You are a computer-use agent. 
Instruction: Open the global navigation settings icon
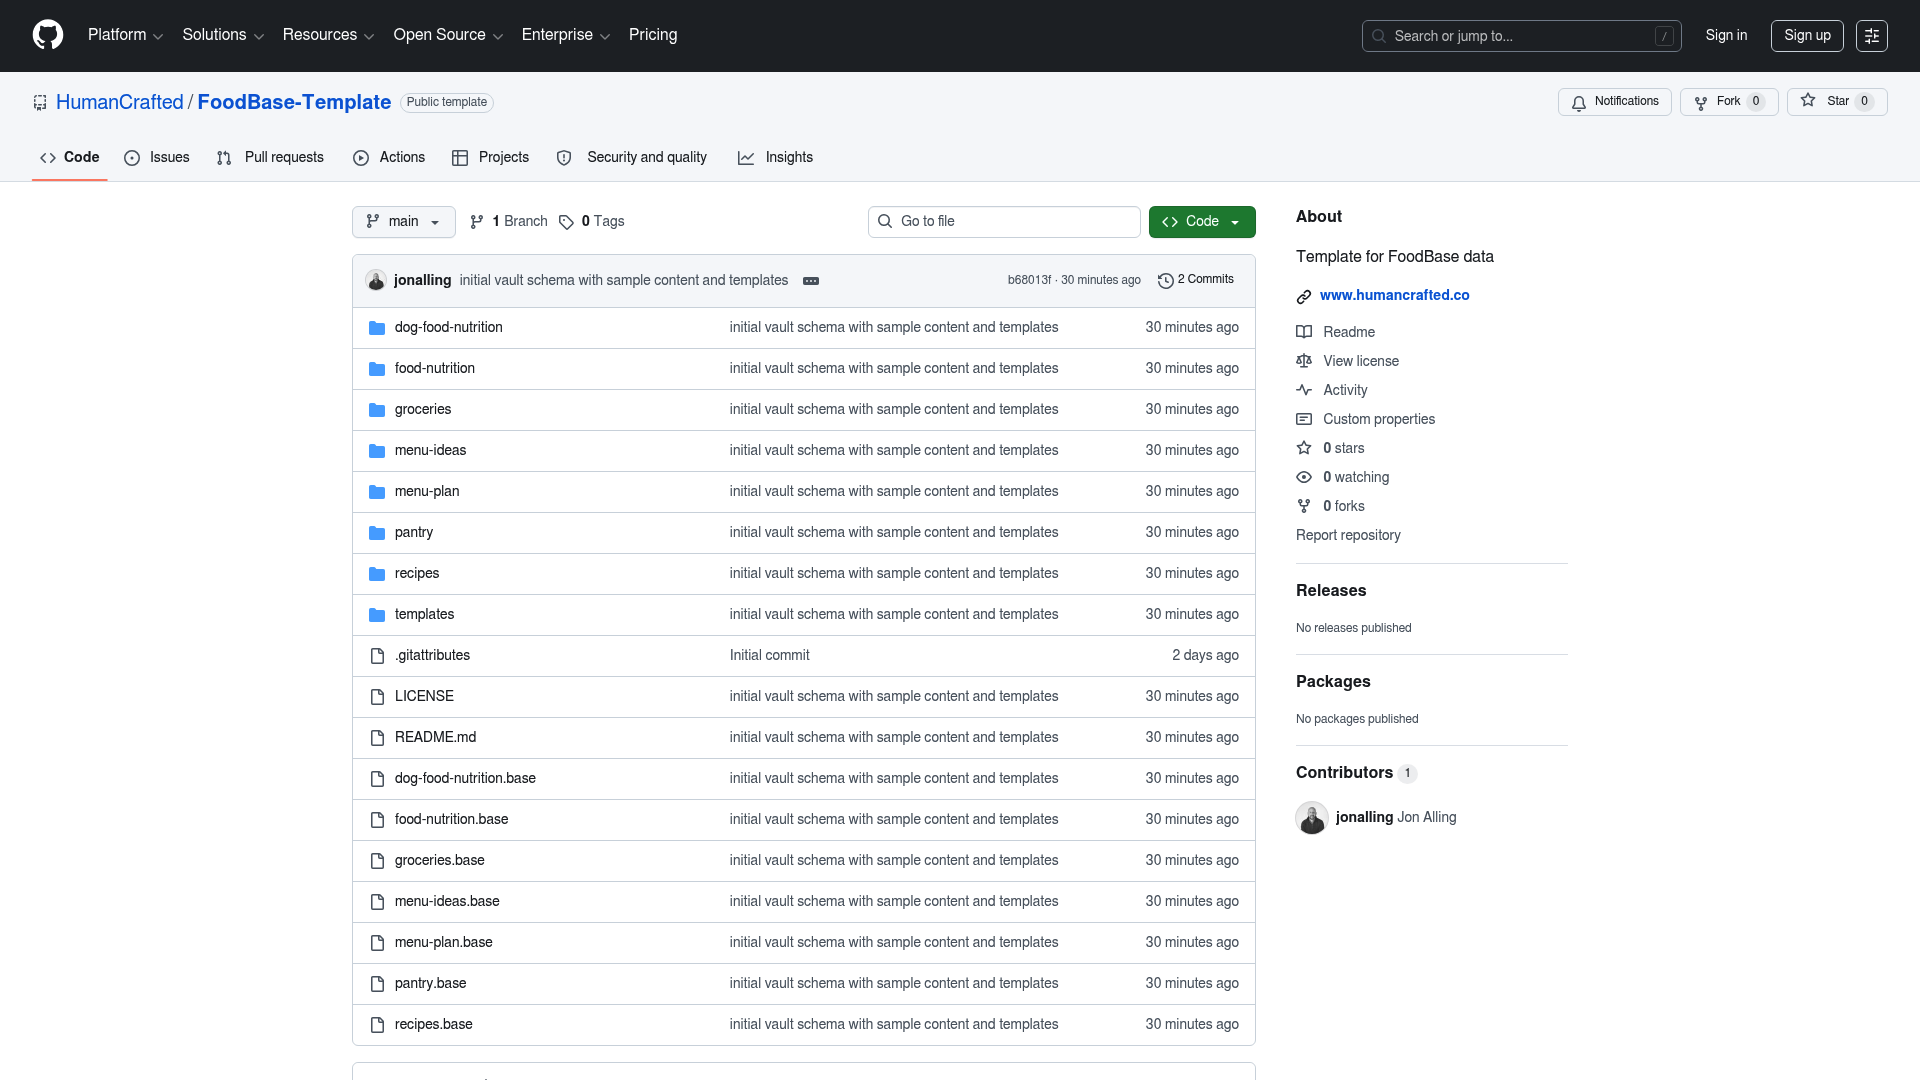(1871, 36)
